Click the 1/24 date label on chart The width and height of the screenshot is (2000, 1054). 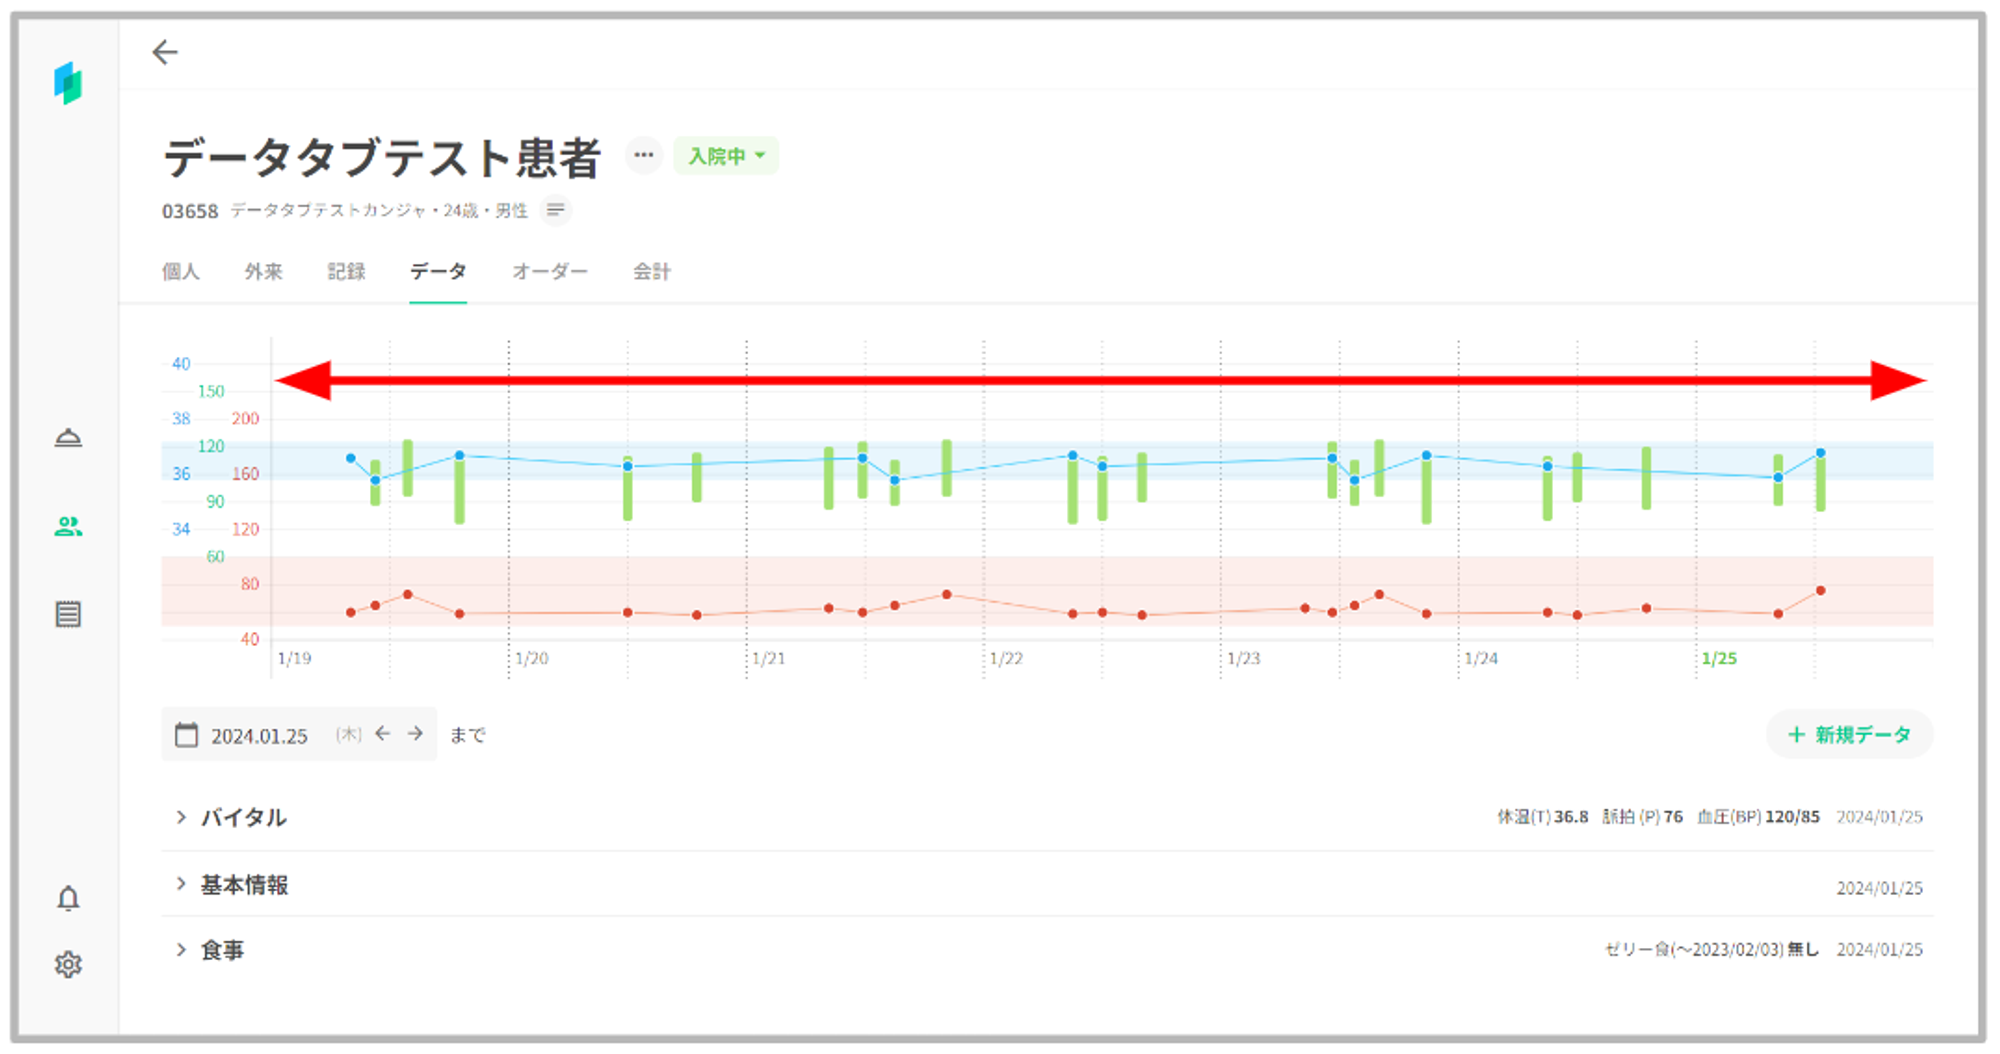click(x=1481, y=658)
